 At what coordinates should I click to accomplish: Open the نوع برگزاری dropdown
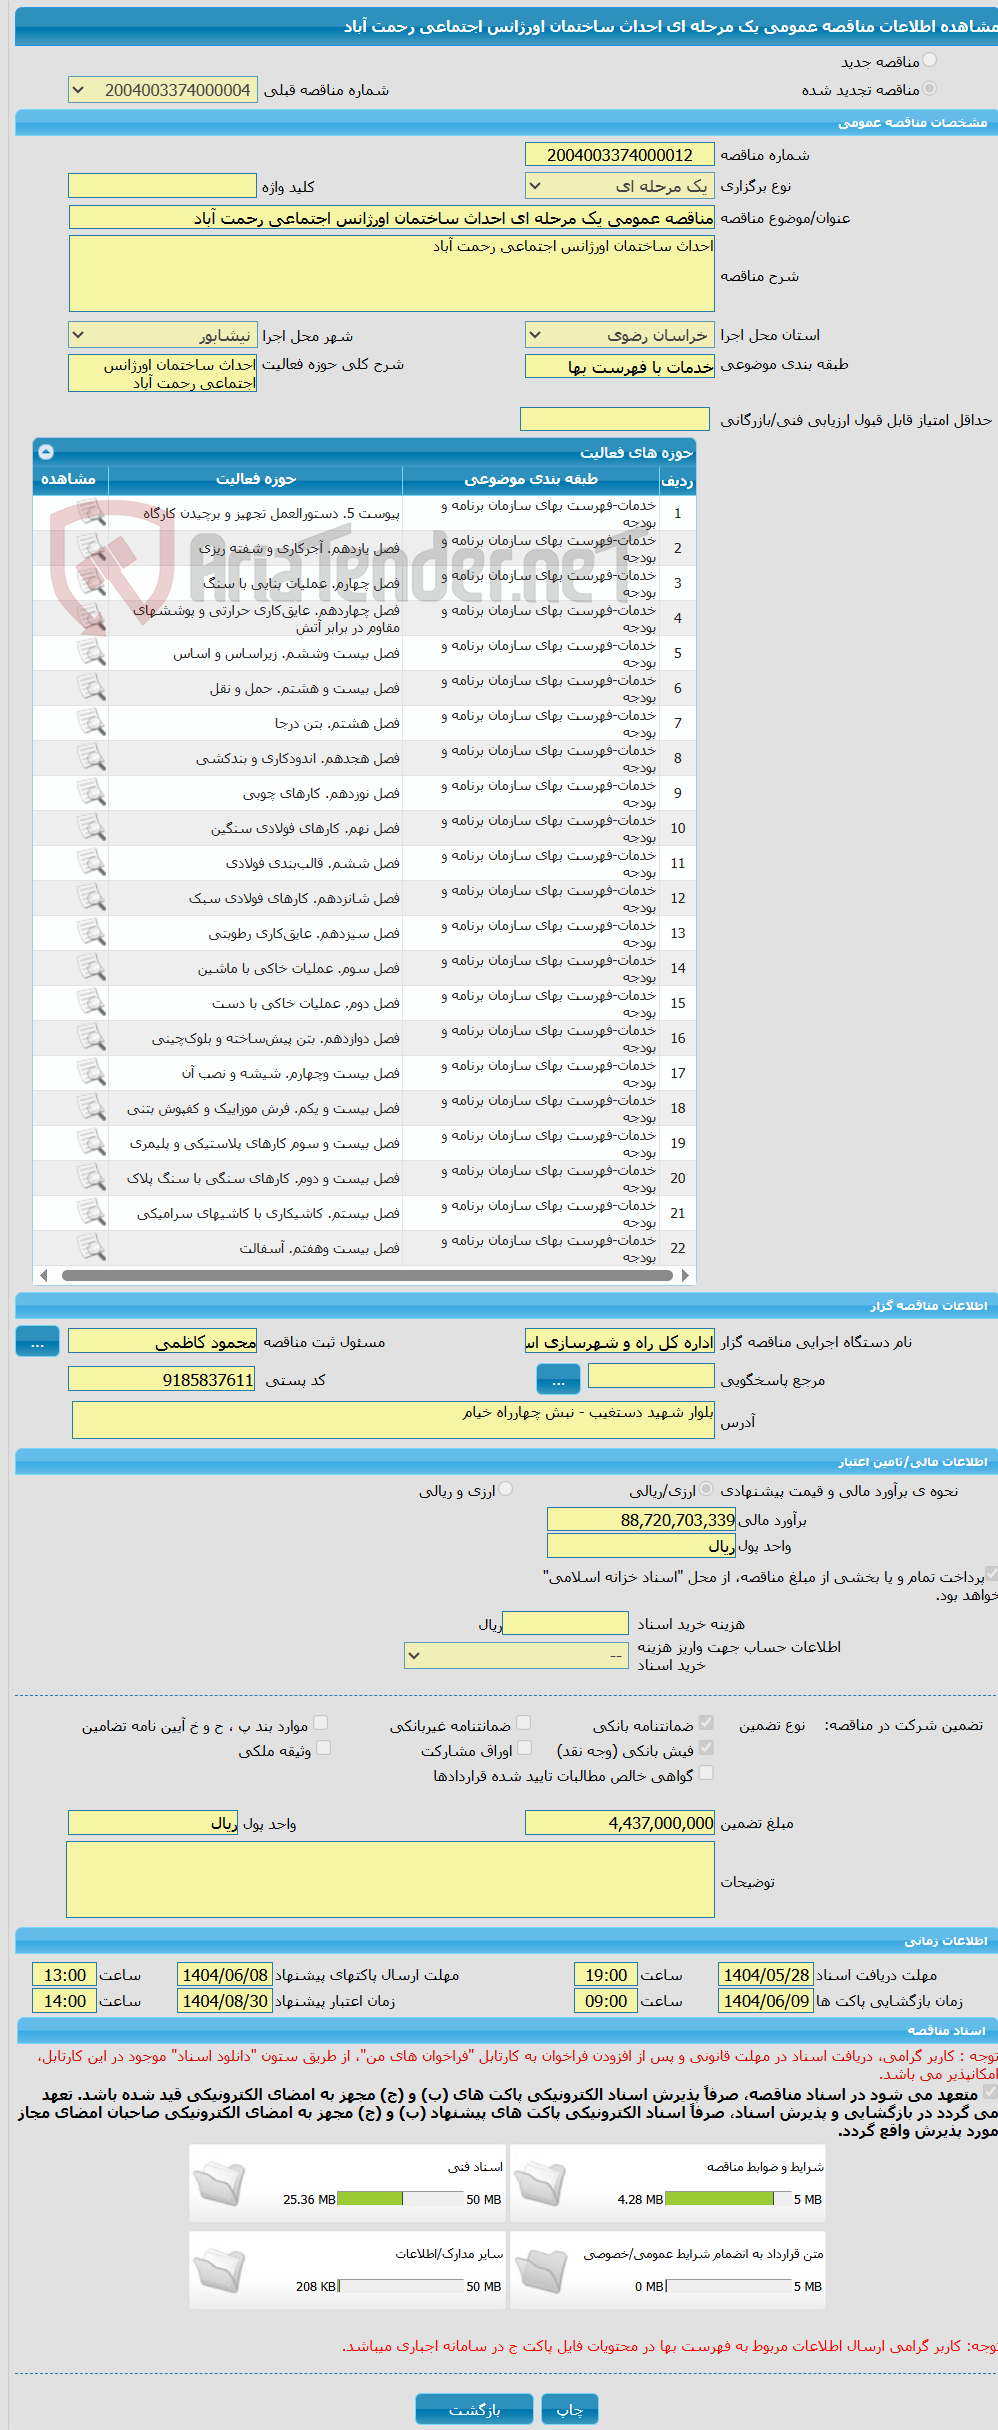(x=620, y=186)
